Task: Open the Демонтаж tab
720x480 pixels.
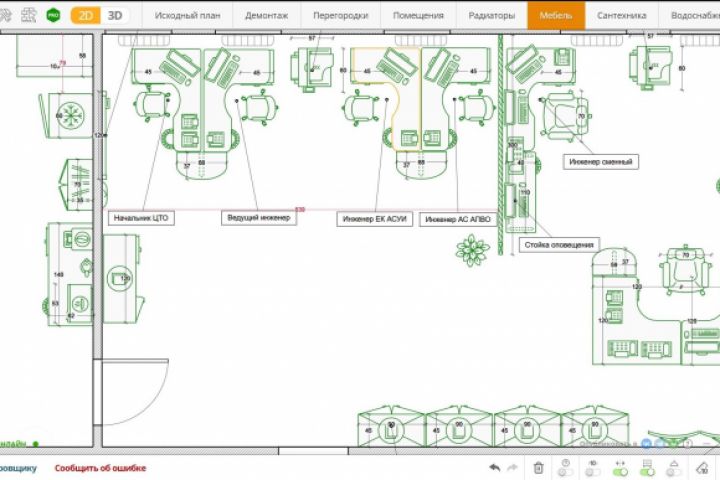Action: point(266,16)
